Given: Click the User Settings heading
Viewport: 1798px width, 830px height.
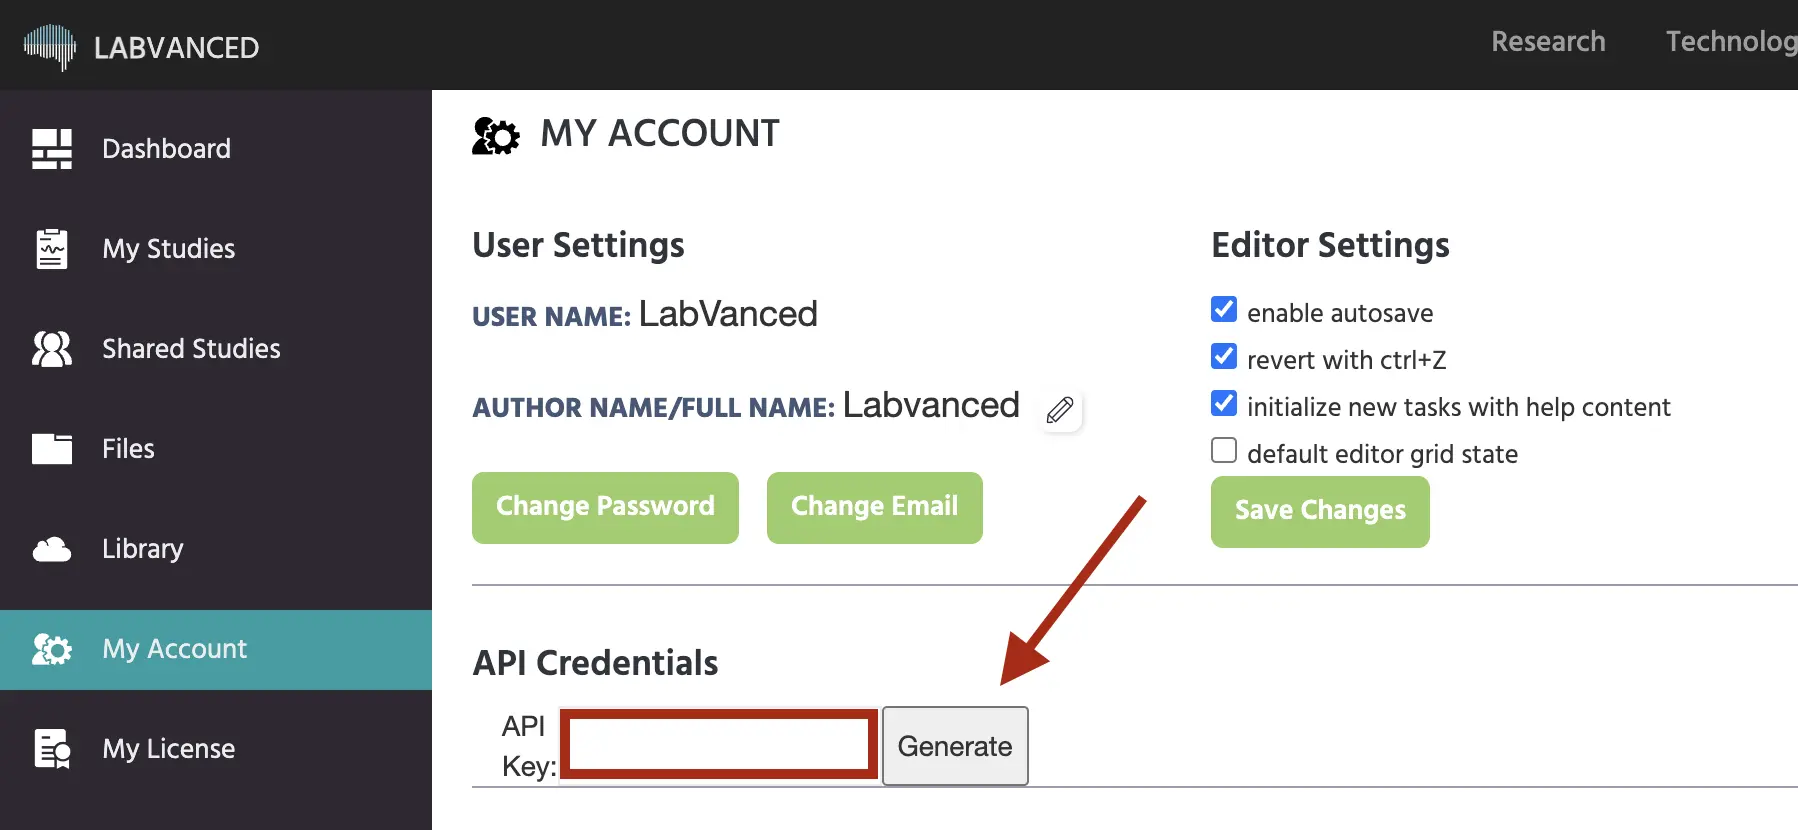Looking at the screenshot, I should coord(578,245).
